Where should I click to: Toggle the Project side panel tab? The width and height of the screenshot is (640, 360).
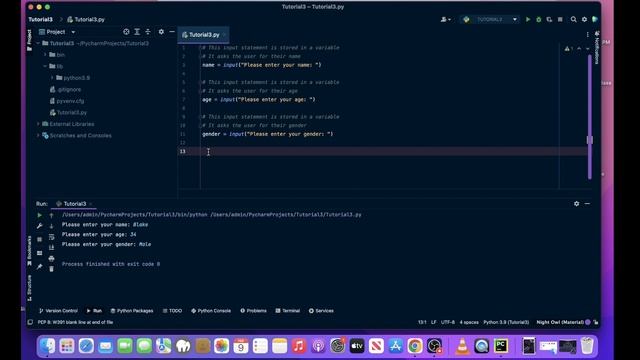(x=29, y=40)
